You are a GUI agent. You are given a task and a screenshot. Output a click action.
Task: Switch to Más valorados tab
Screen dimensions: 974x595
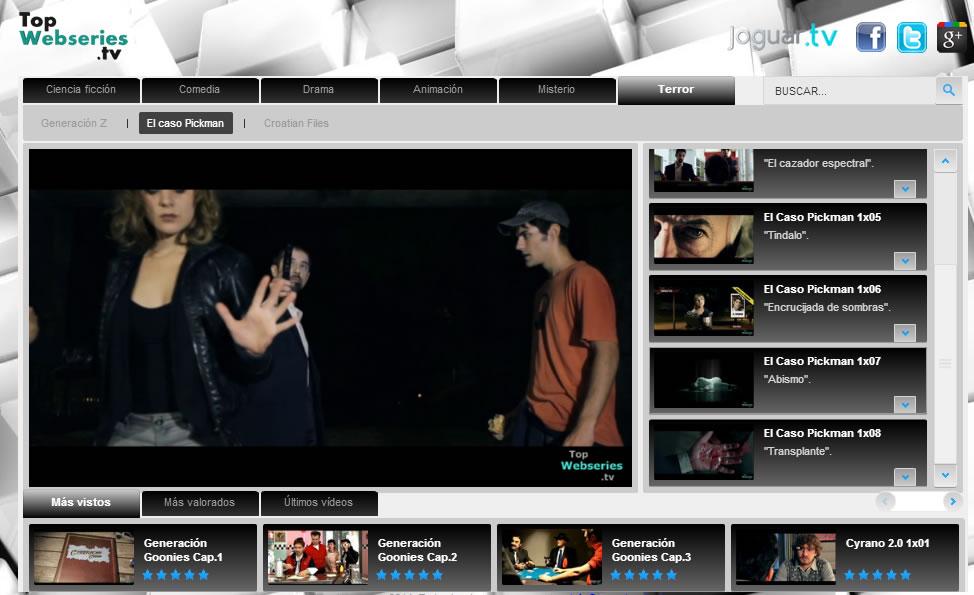point(200,503)
